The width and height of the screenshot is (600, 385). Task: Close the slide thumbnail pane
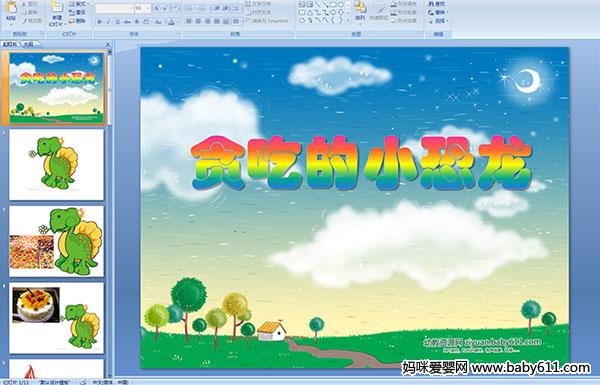click(108, 44)
